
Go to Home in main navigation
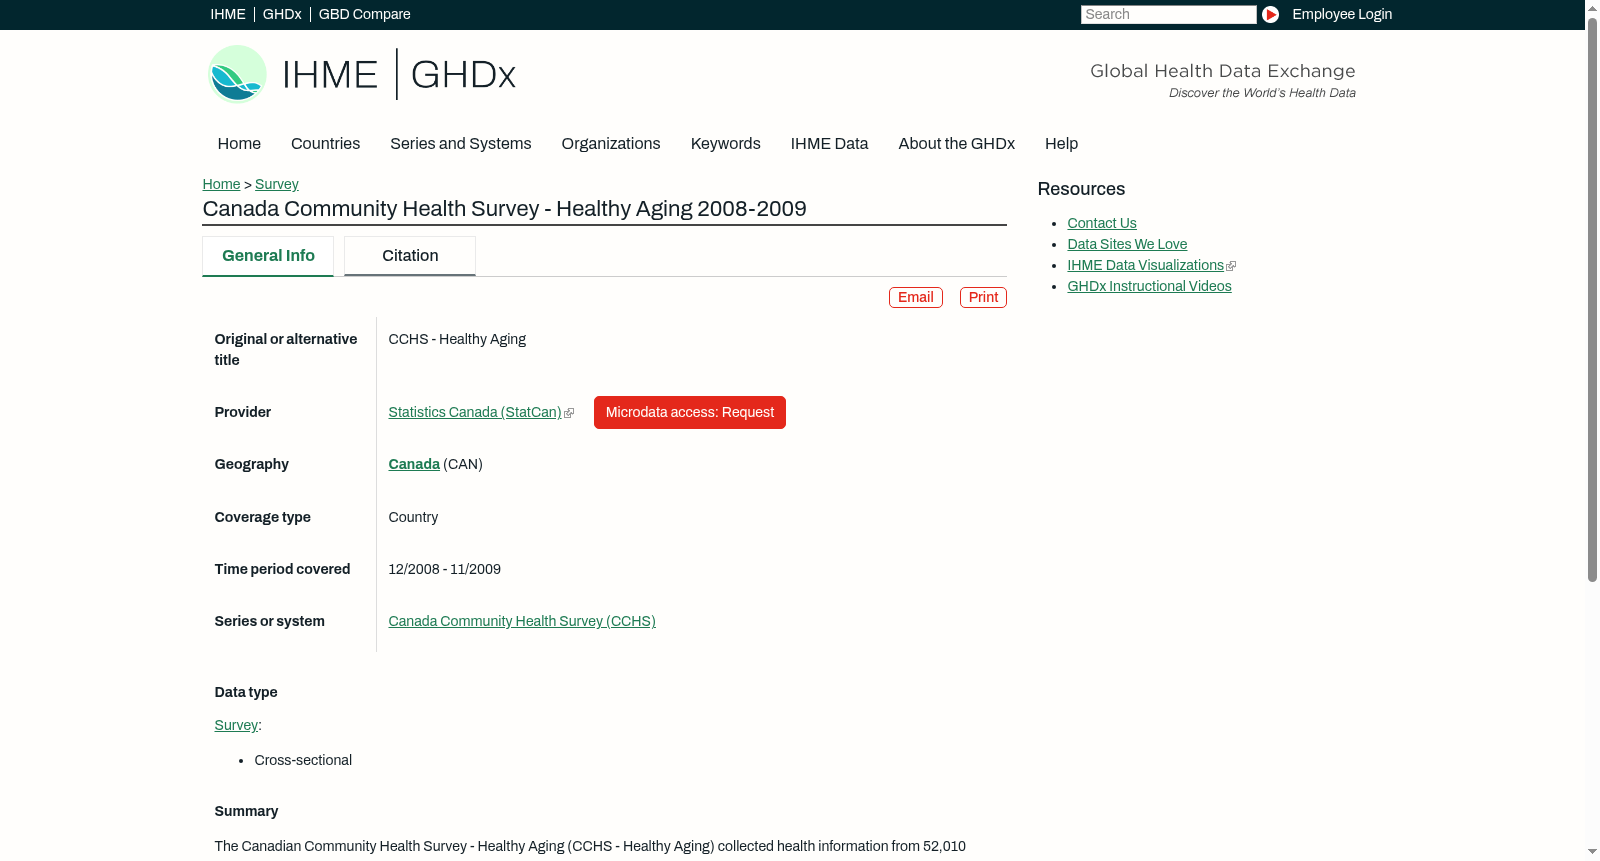click(239, 144)
